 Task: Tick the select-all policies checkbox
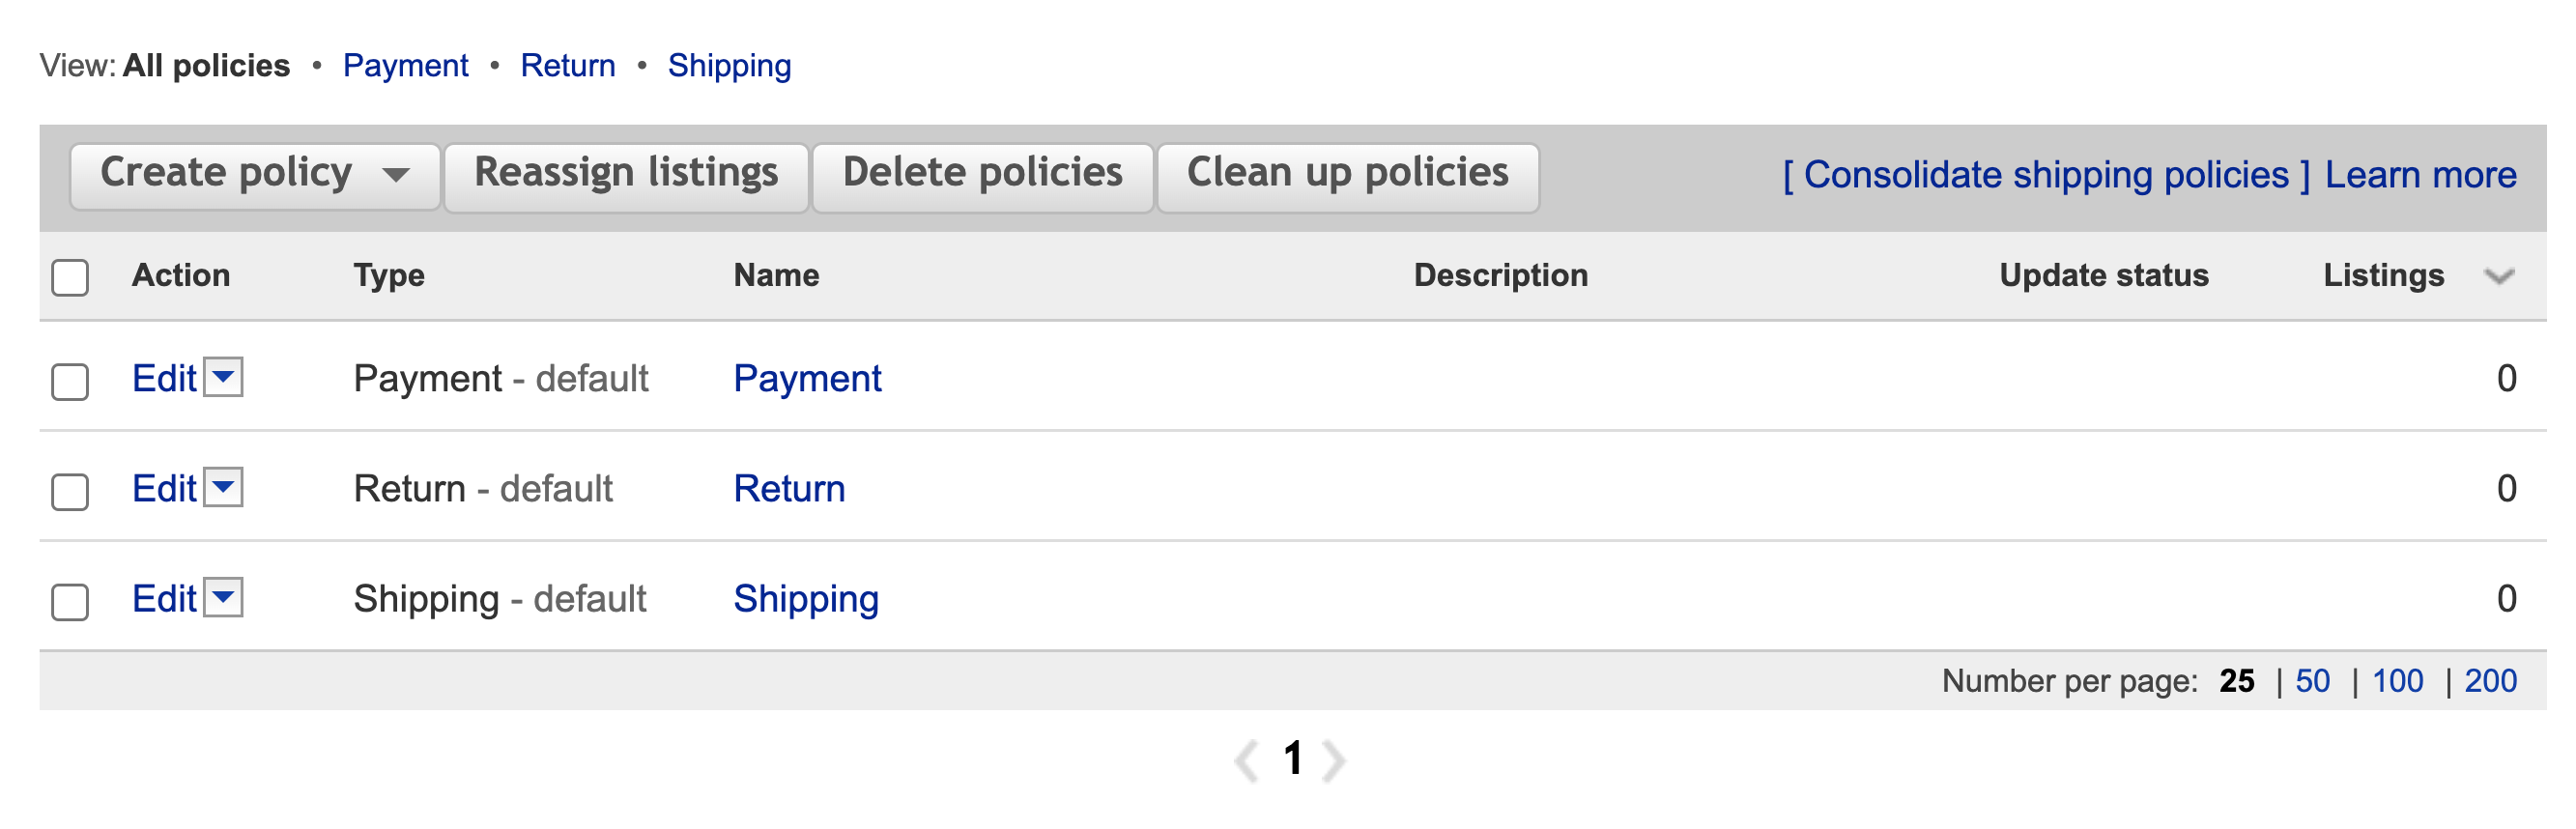click(x=70, y=278)
